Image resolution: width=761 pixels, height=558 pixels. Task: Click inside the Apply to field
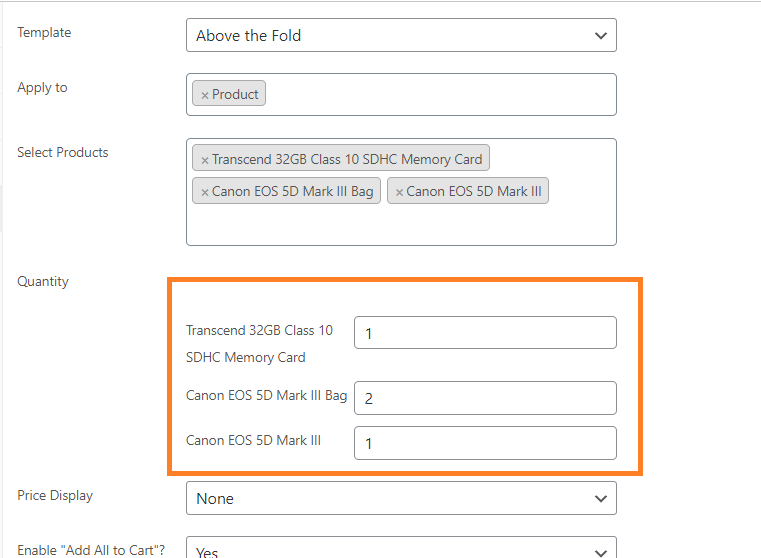tap(401, 95)
